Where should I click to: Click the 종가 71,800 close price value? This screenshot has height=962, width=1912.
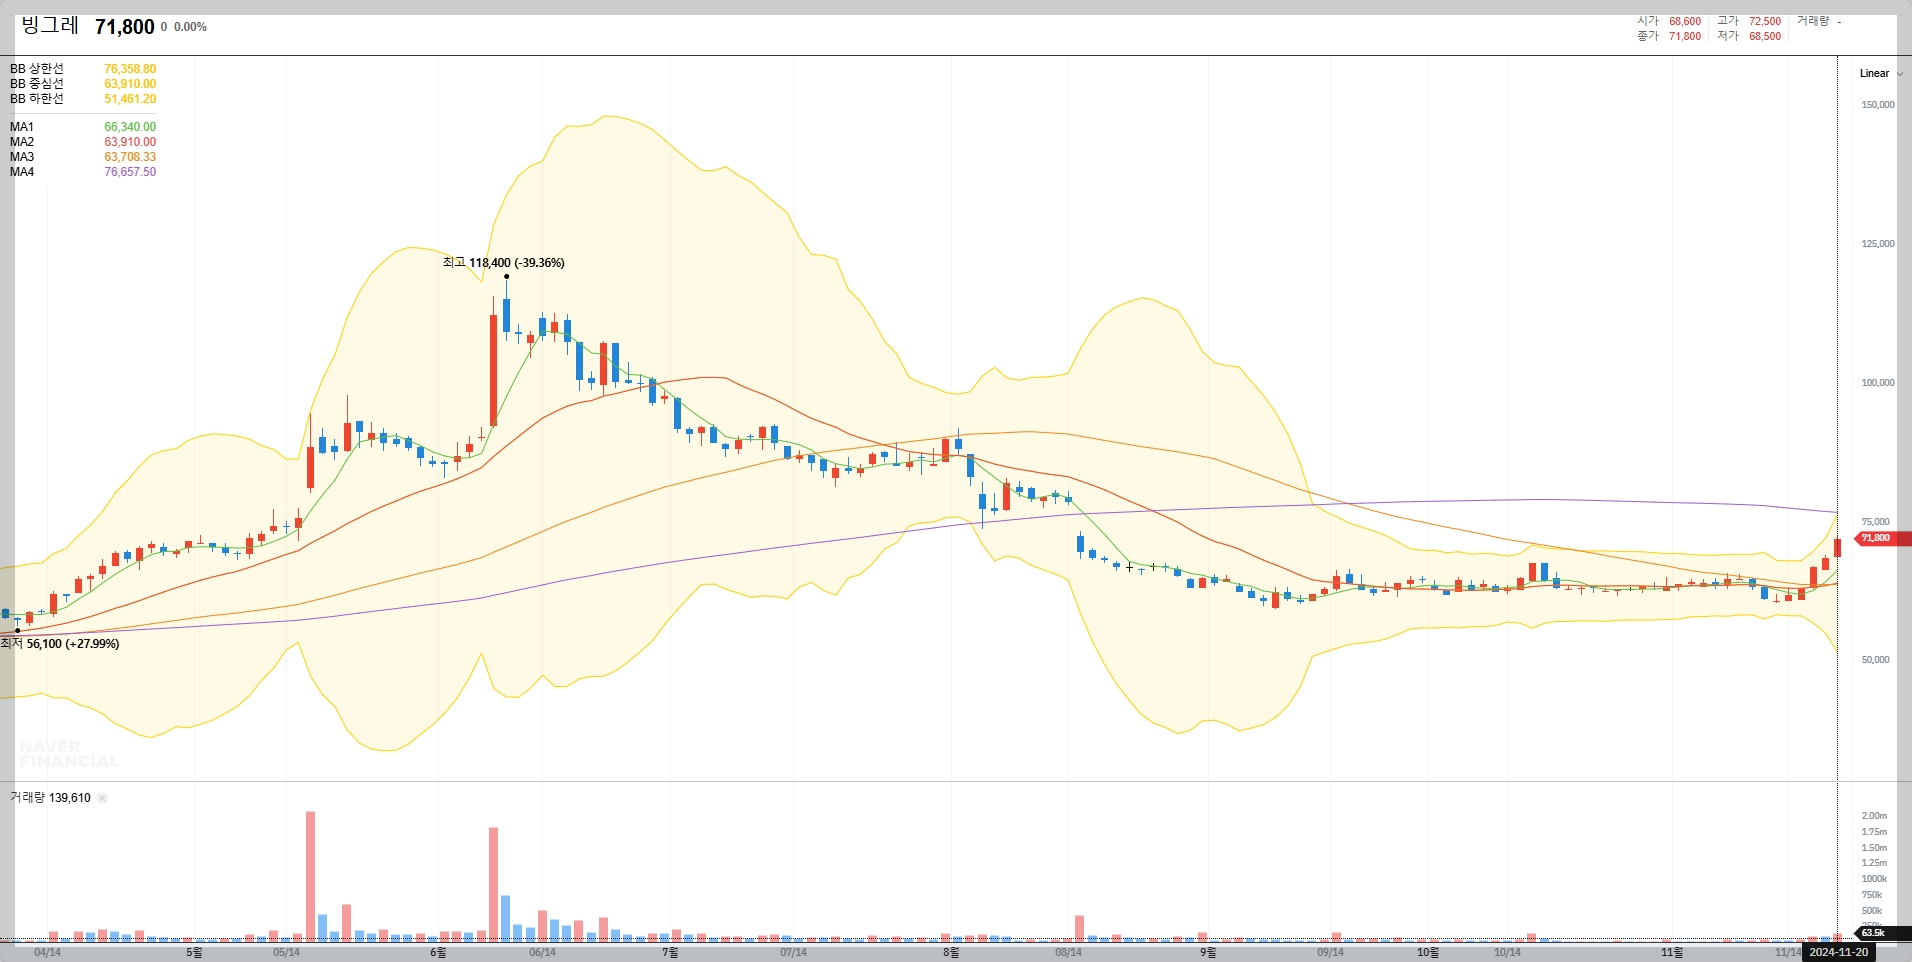(x=1685, y=36)
